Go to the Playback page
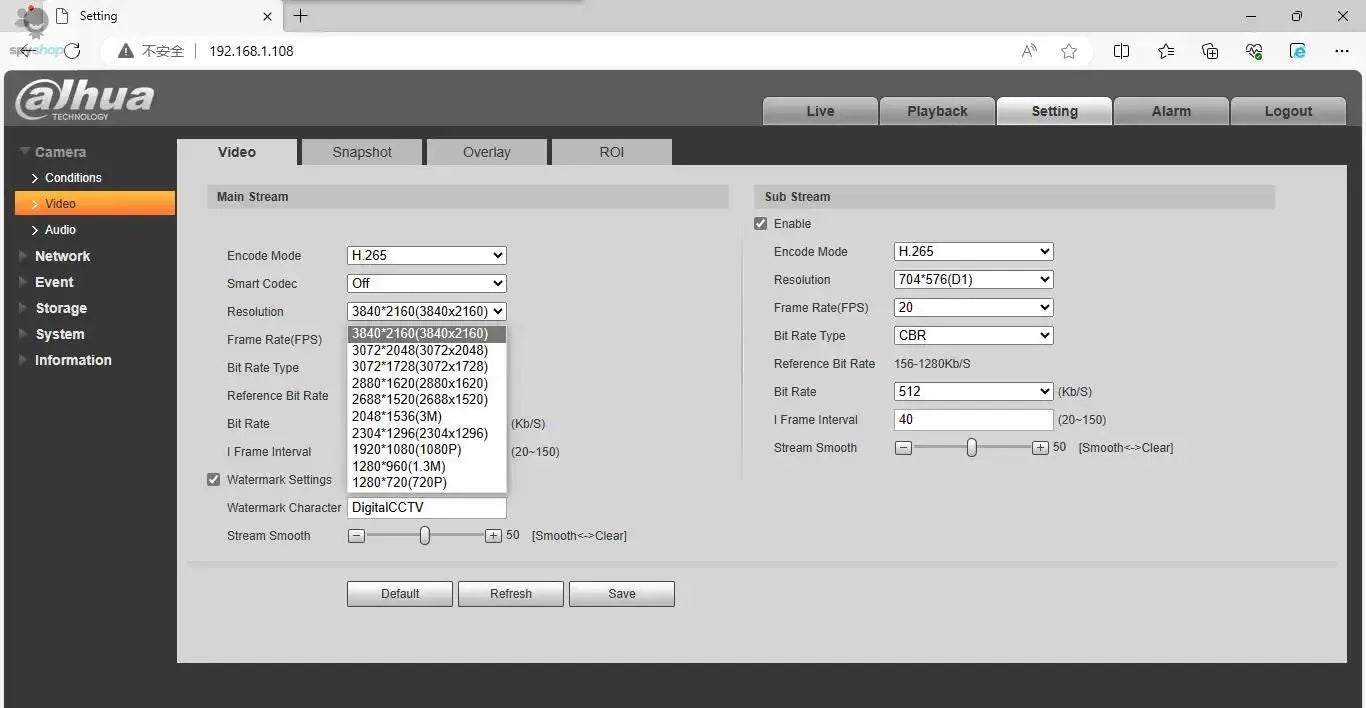 tap(936, 111)
